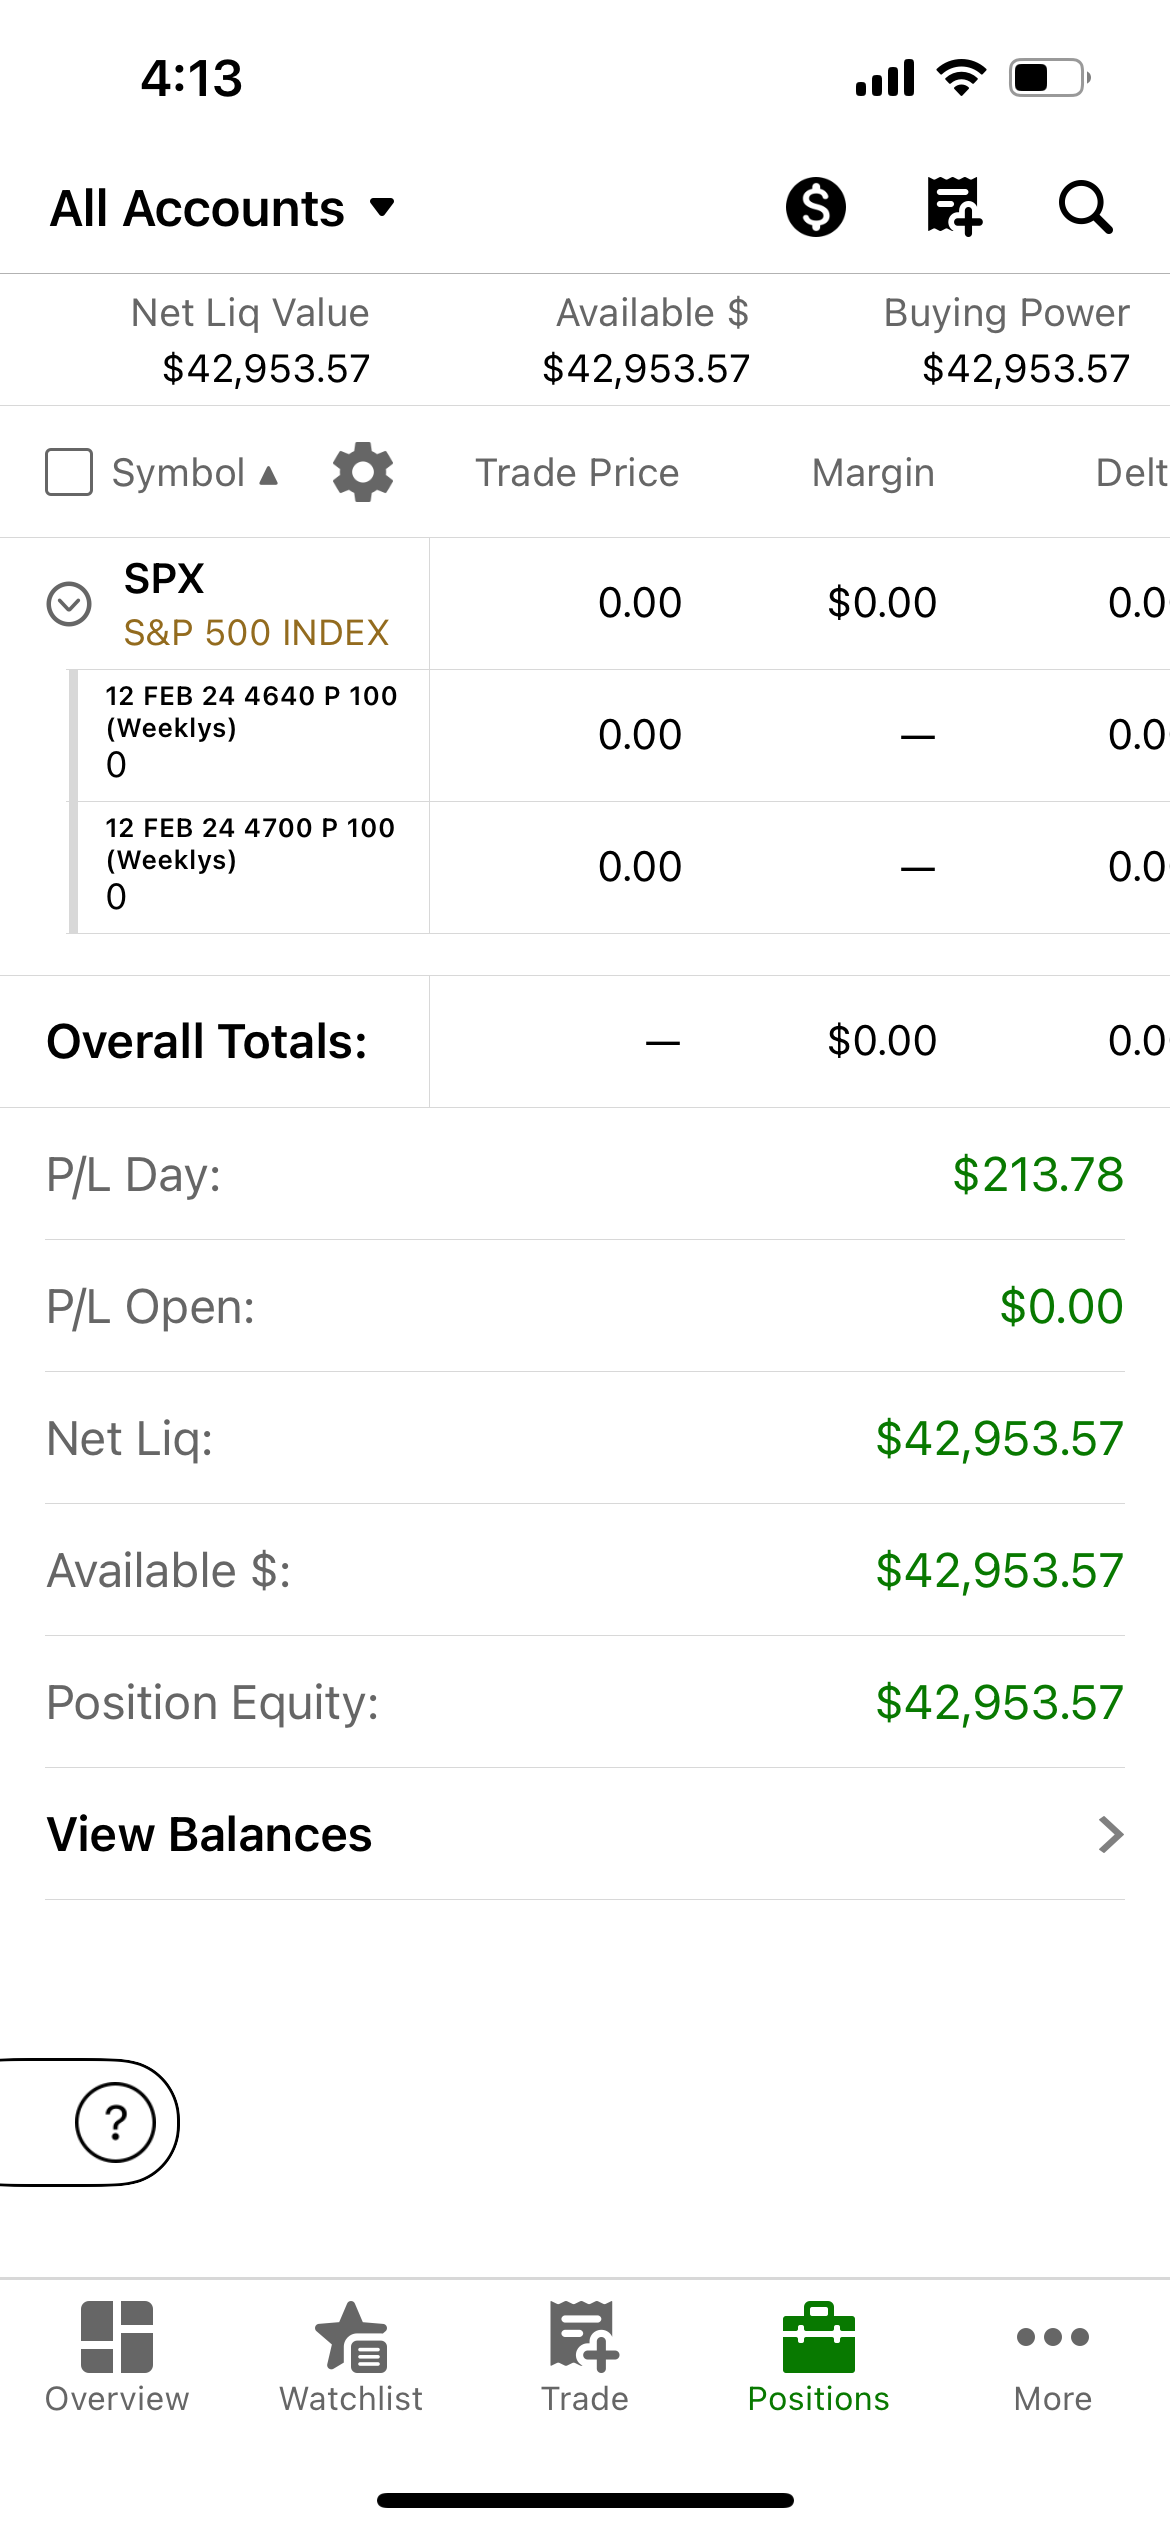Screen dimensions: 1170x2532
Task: Collapse the SPX position group
Action: pos(69,604)
